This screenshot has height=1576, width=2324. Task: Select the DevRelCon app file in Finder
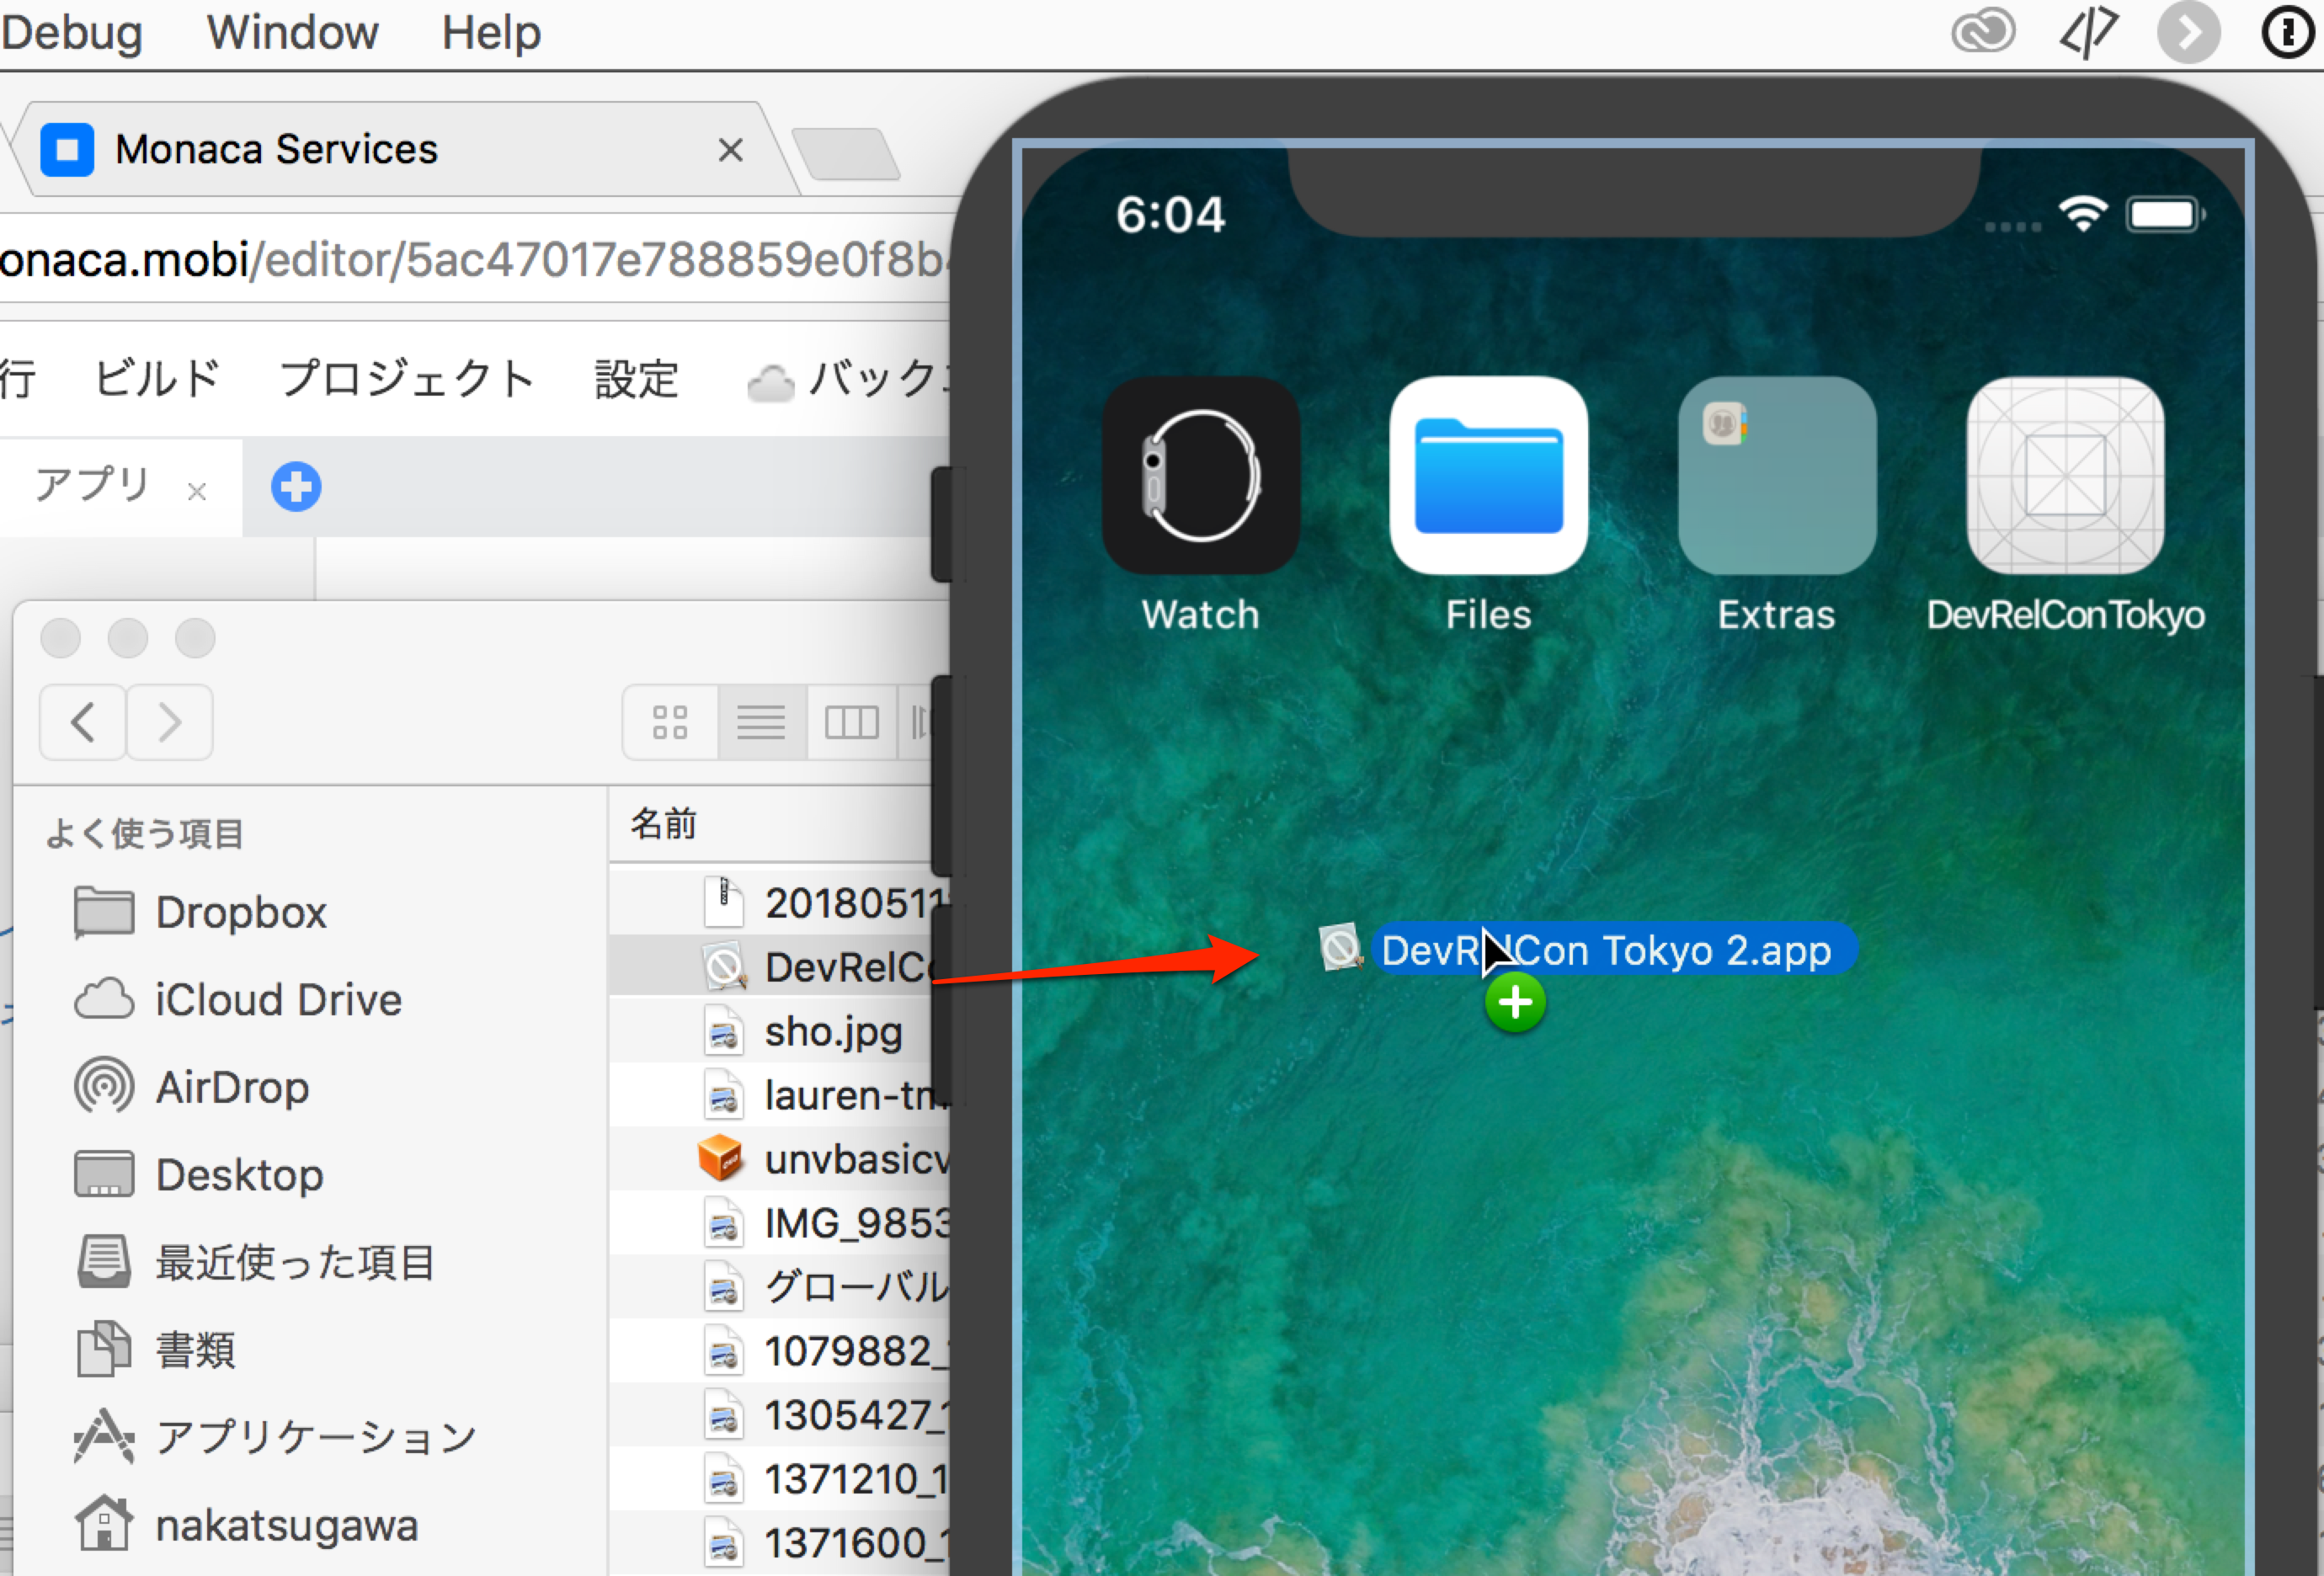[x=780, y=966]
